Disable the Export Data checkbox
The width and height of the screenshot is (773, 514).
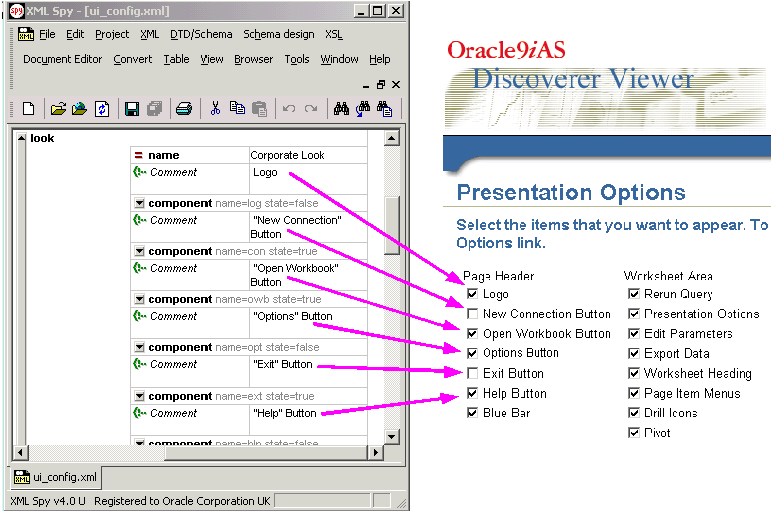[634, 353]
